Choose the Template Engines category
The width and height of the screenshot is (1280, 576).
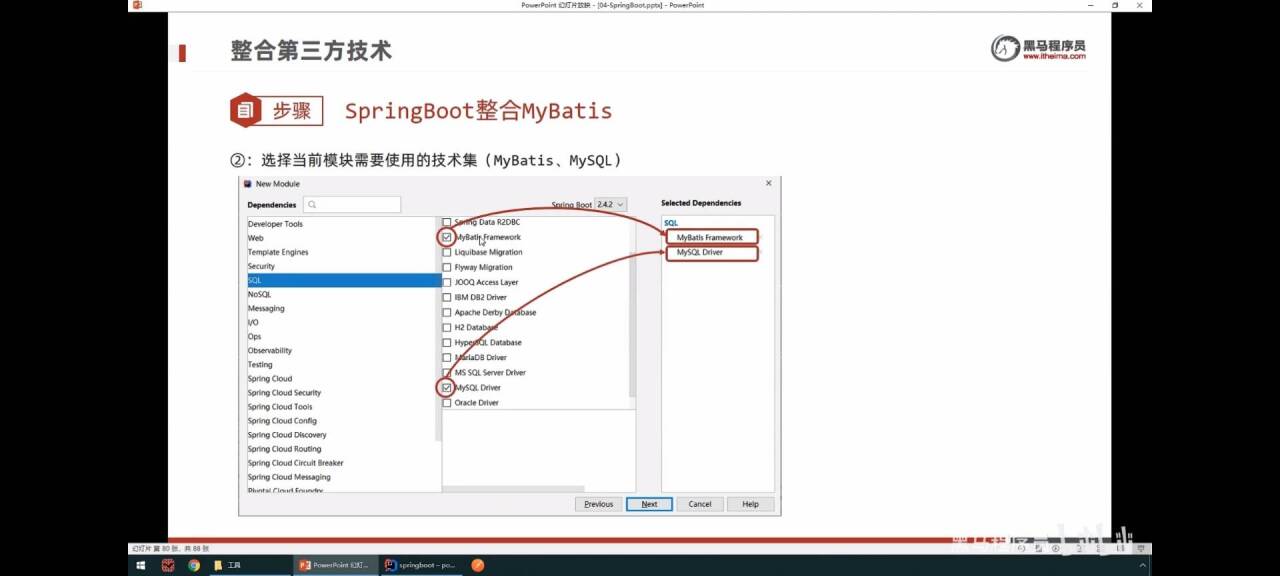tap(278, 252)
